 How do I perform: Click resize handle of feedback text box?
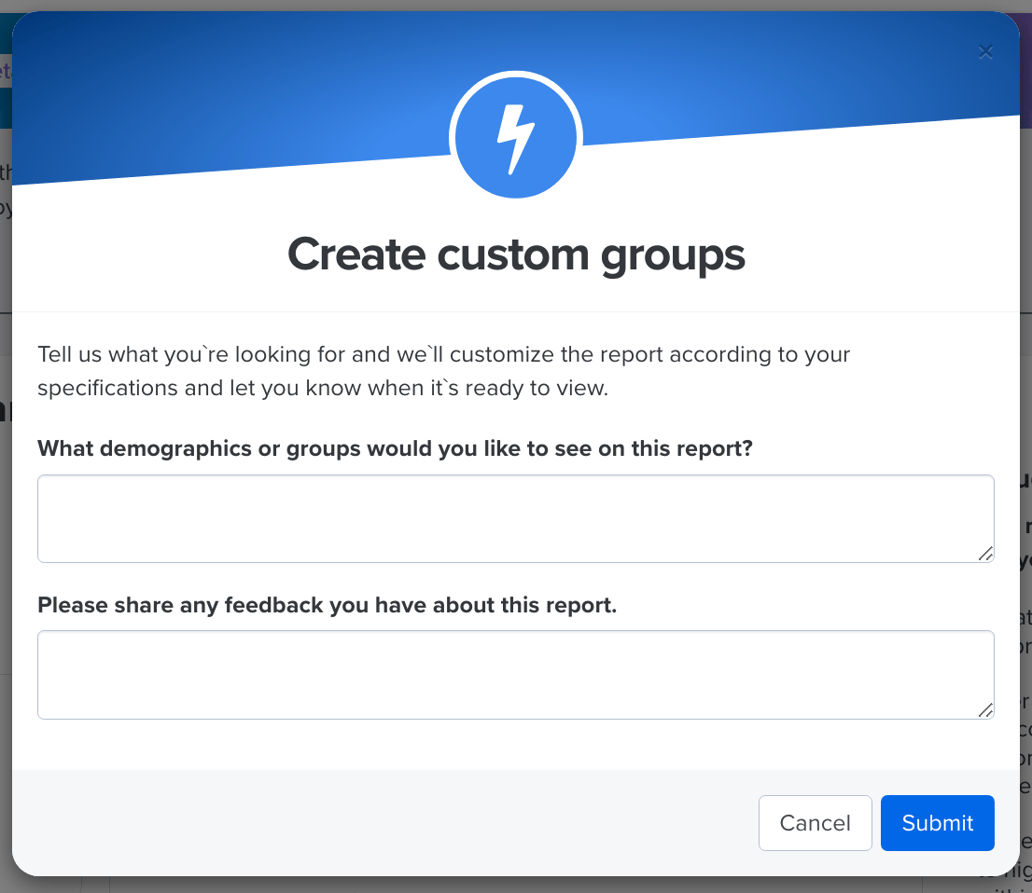tap(985, 709)
